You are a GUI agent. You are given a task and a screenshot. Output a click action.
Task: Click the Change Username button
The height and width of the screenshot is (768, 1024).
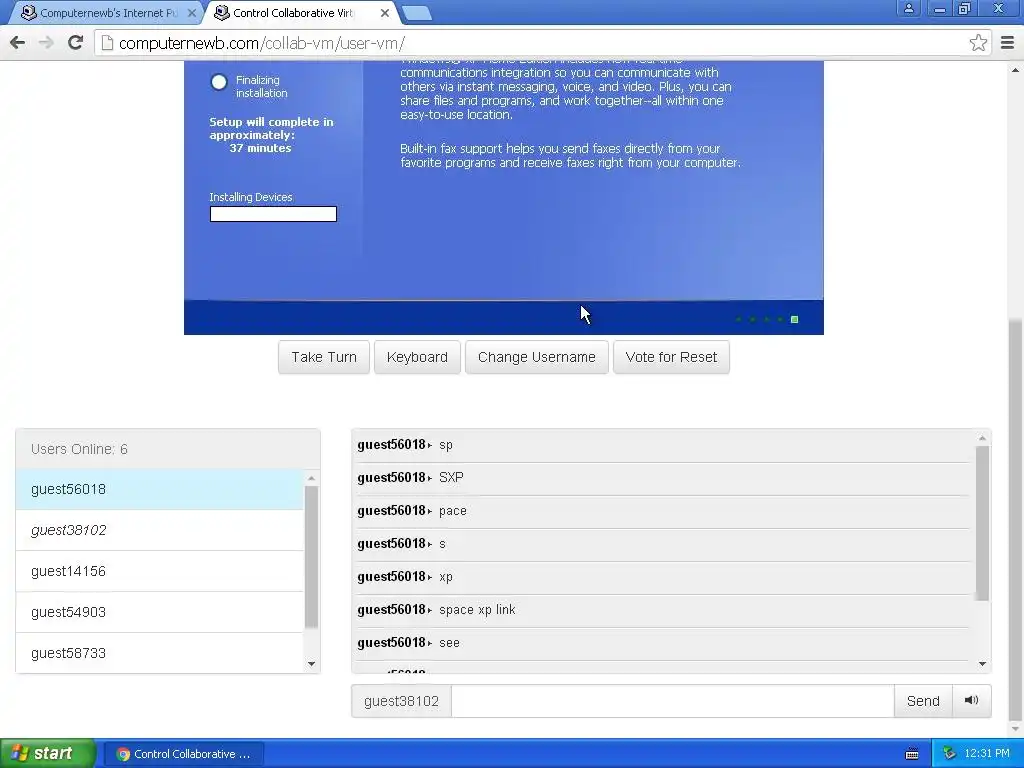pos(537,357)
